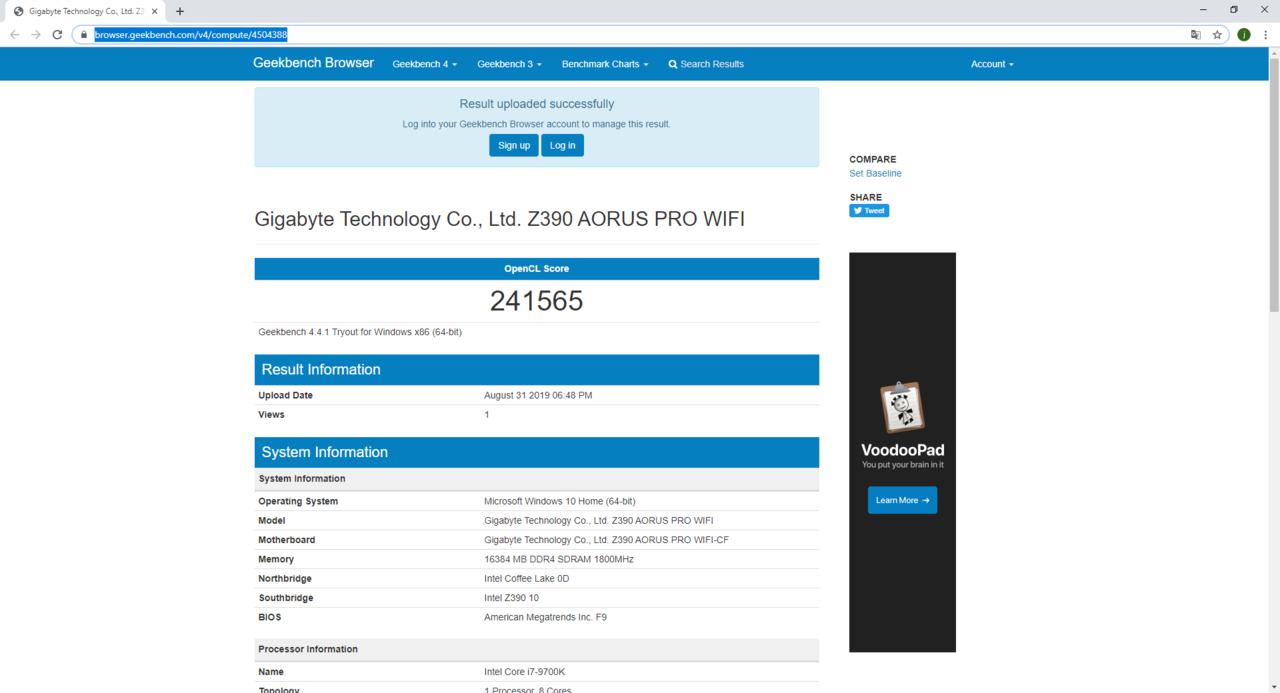Open the Chrome three-dot menu
The image size is (1280, 693).
(x=1266, y=34)
